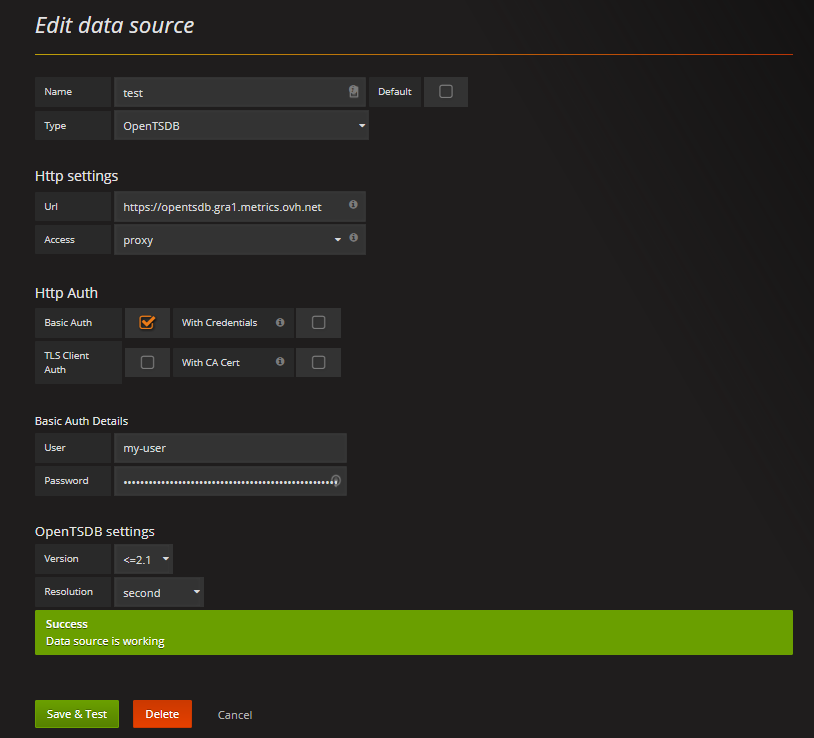Screen dimensions: 814x738
Task: Enable the With Credentials checkbox
Action: pyautogui.click(x=318, y=323)
